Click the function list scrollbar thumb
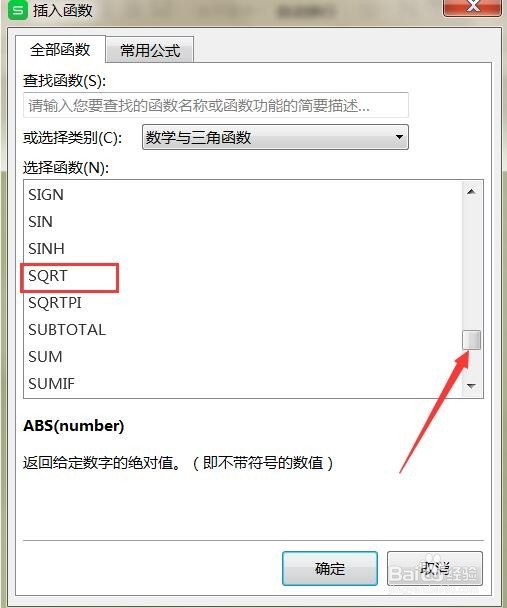This screenshot has width=507, height=608. click(471, 340)
